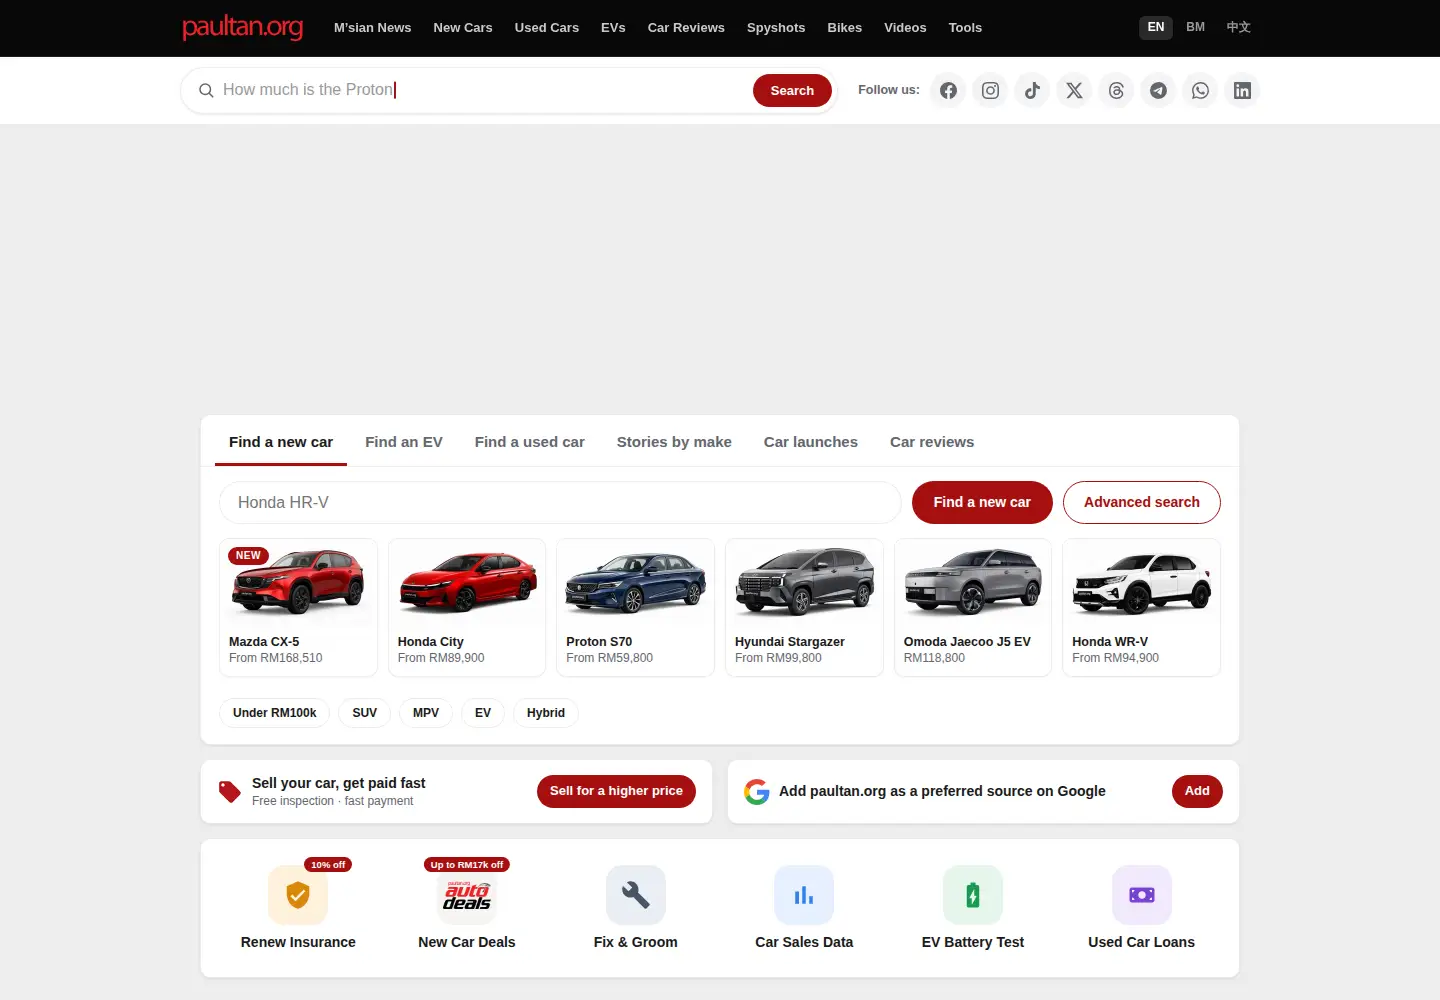Open the LinkedIn follow icon
Image resolution: width=1440 pixels, height=1000 pixels.
click(x=1242, y=91)
